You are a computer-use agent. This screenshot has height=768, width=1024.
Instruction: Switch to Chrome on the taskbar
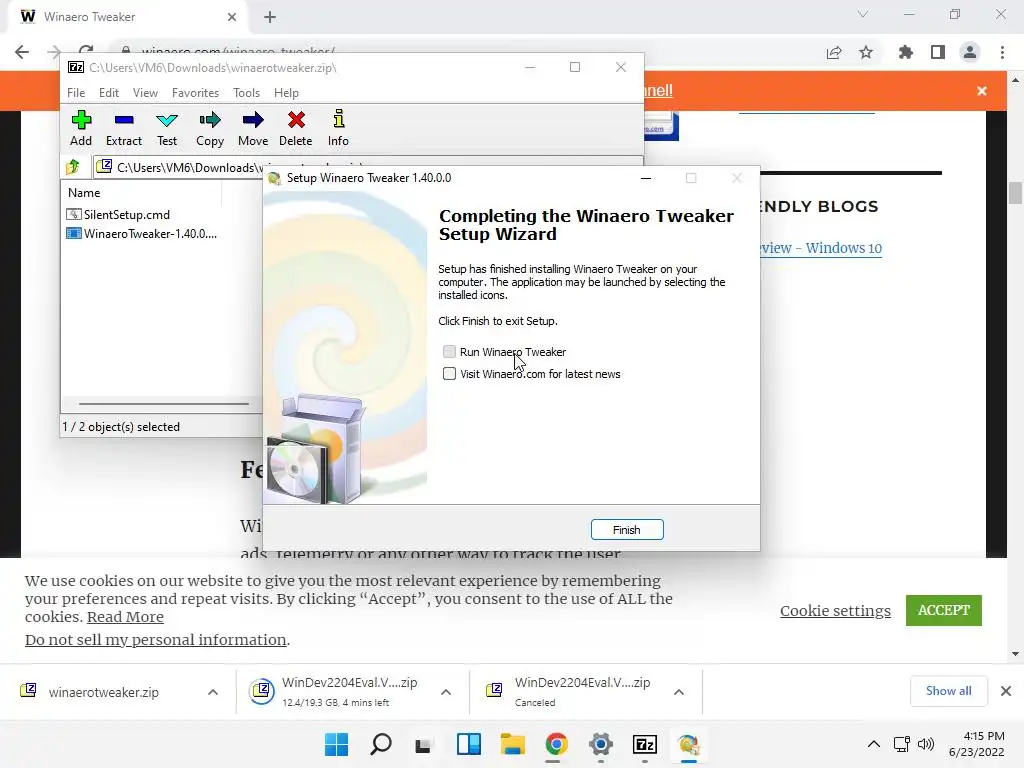coord(556,744)
